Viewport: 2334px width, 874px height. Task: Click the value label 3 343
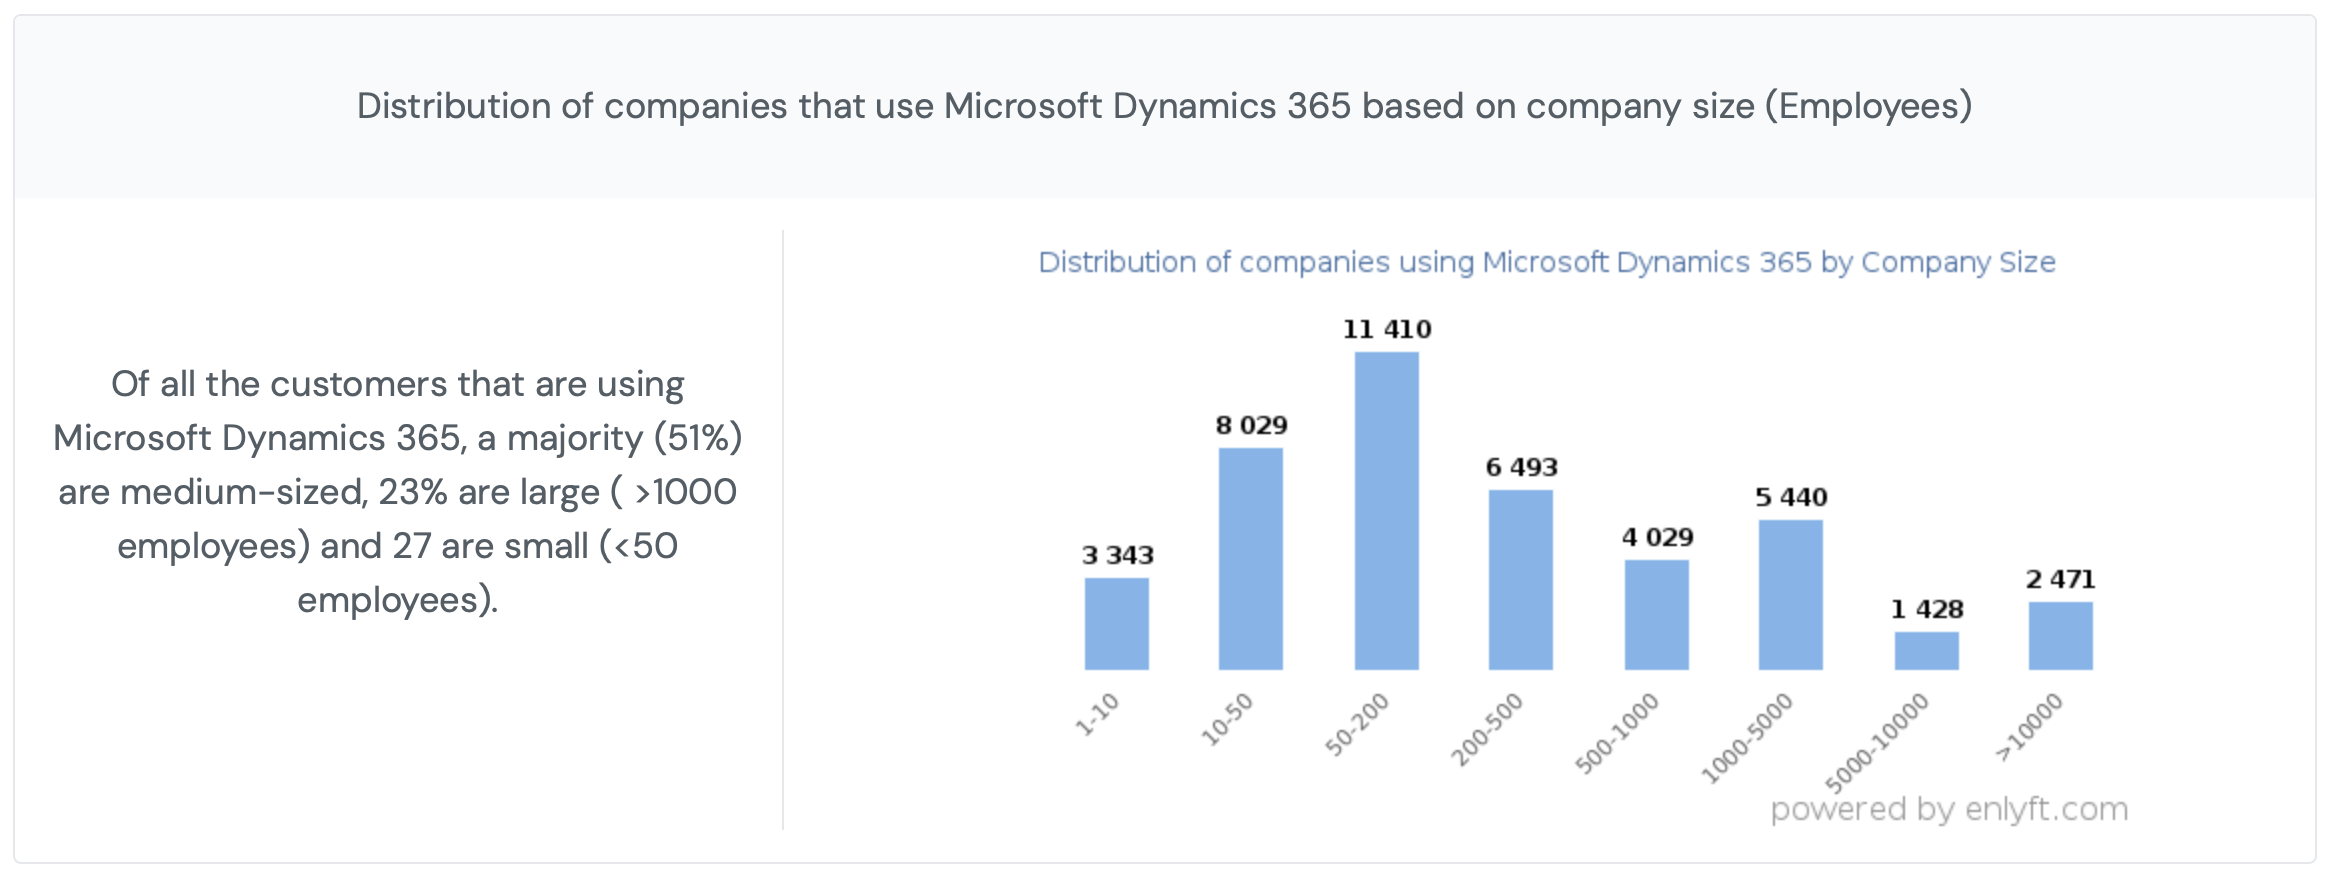click(x=1117, y=555)
